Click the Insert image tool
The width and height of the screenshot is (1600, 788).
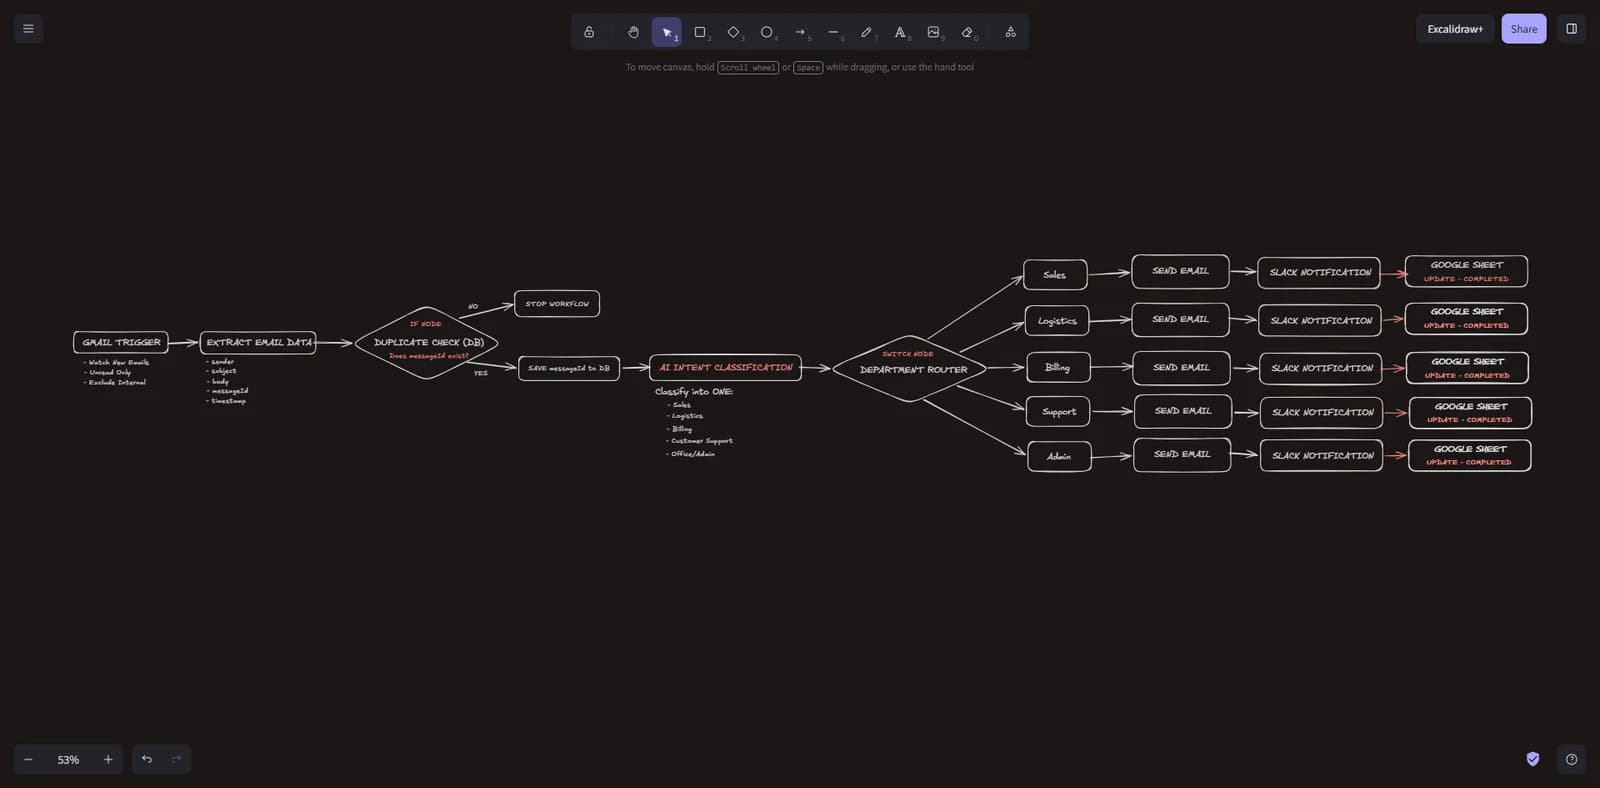click(934, 32)
